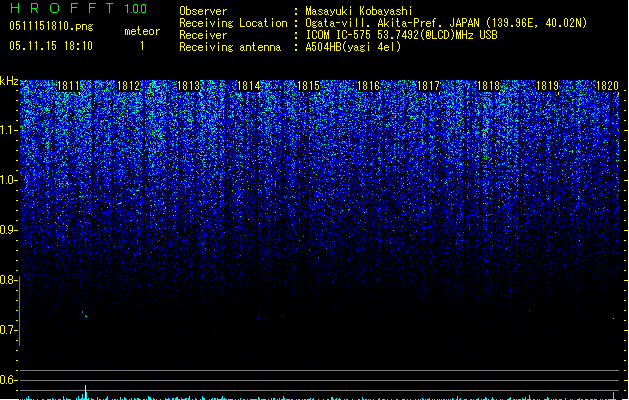
Task: Click the 0.6 kHz frequency axis label
Action: point(8,380)
